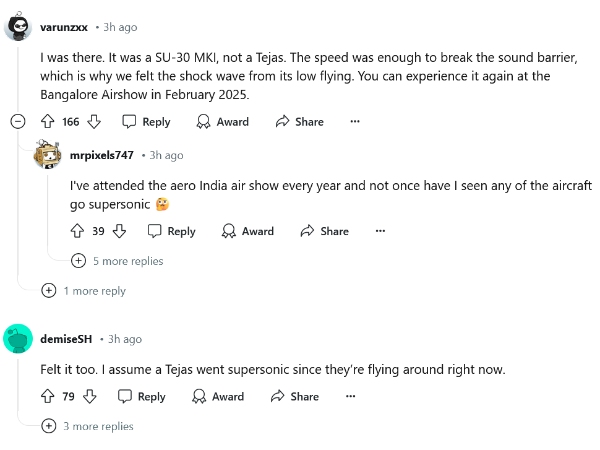Upvote varunzxx's comment
Screen dimensions: 600x450
[x=47, y=121]
